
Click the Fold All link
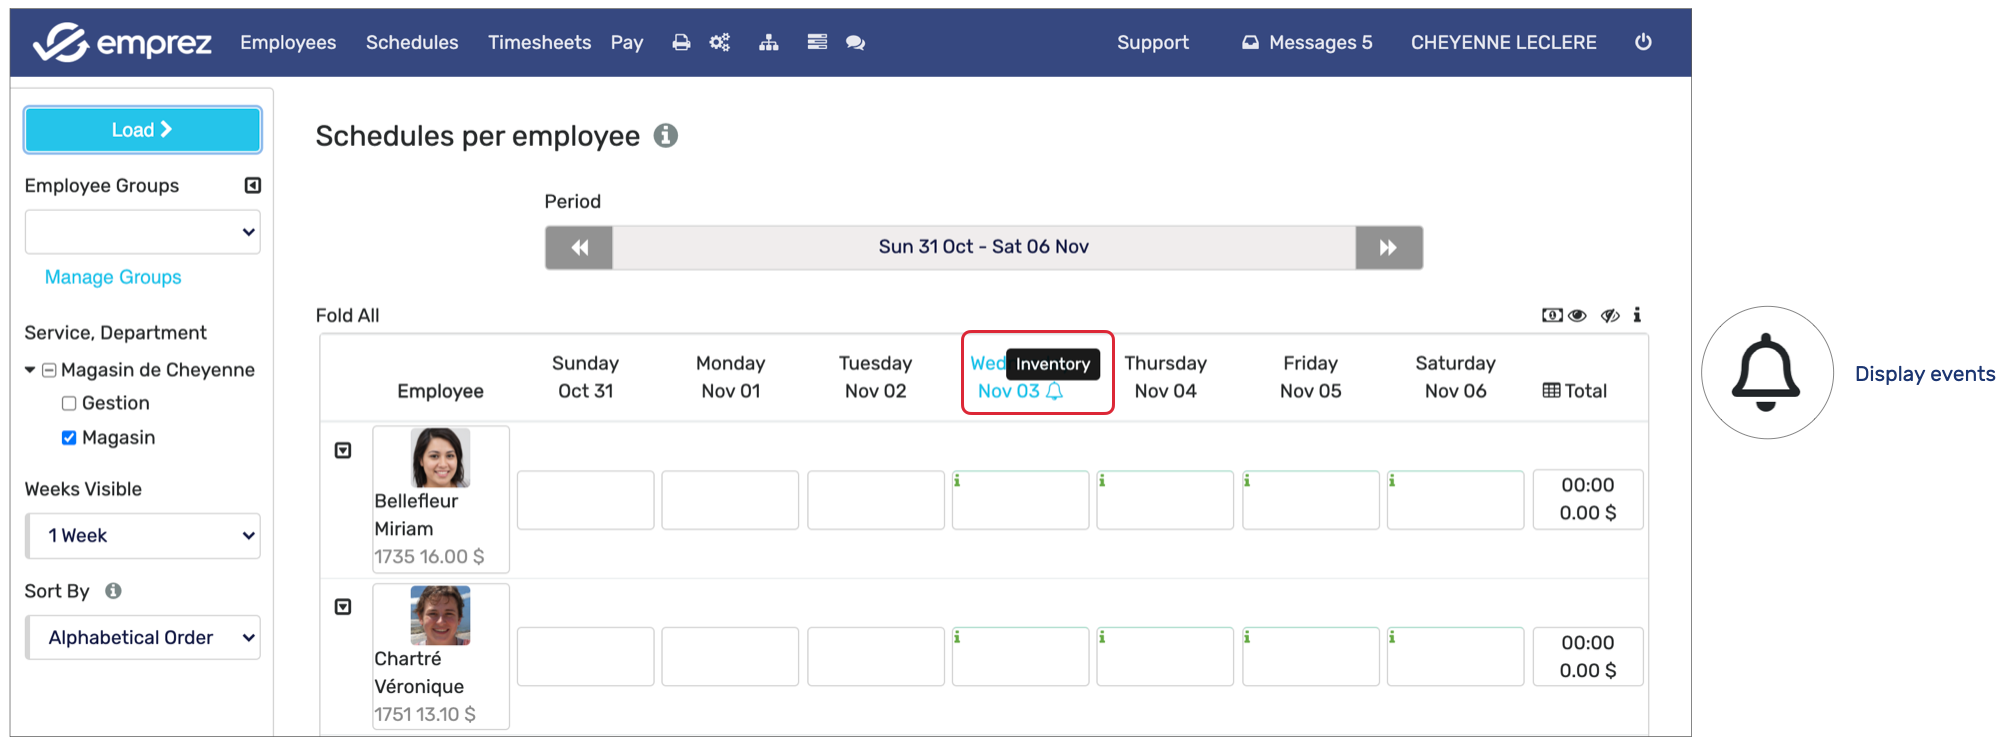(348, 315)
